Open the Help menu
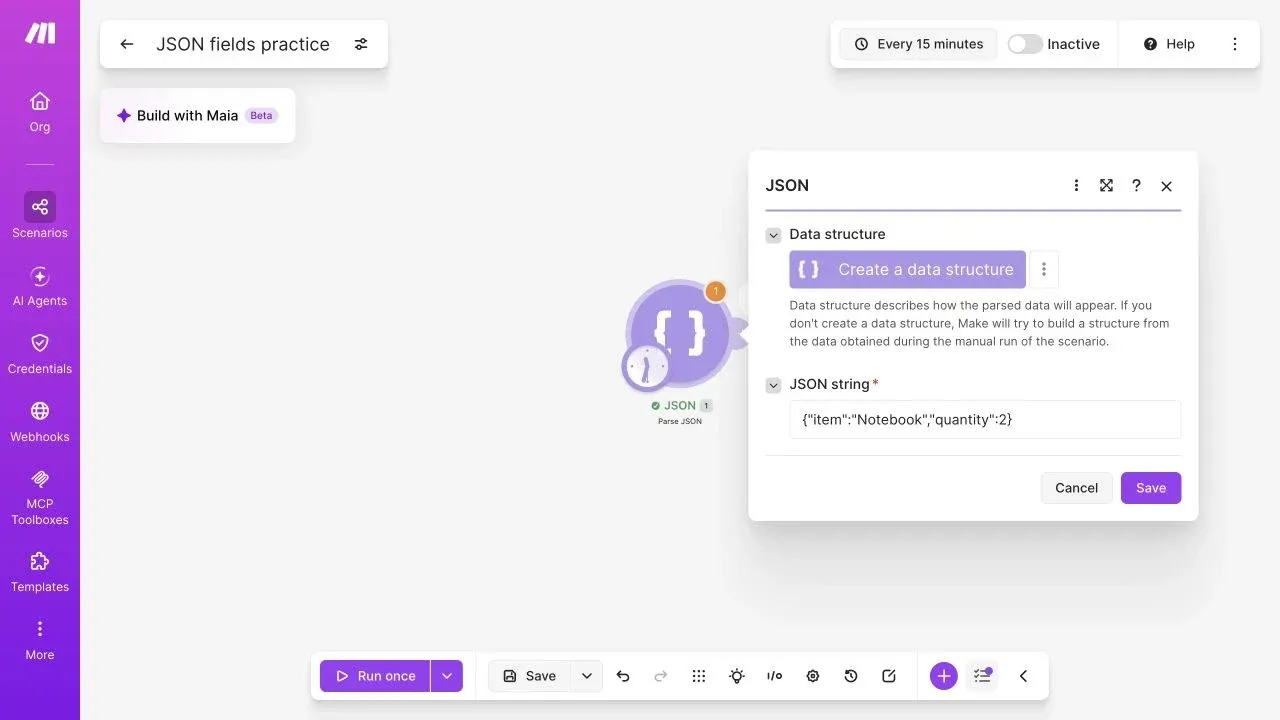Image resolution: width=1280 pixels, height=720 pixels. 1169,44
